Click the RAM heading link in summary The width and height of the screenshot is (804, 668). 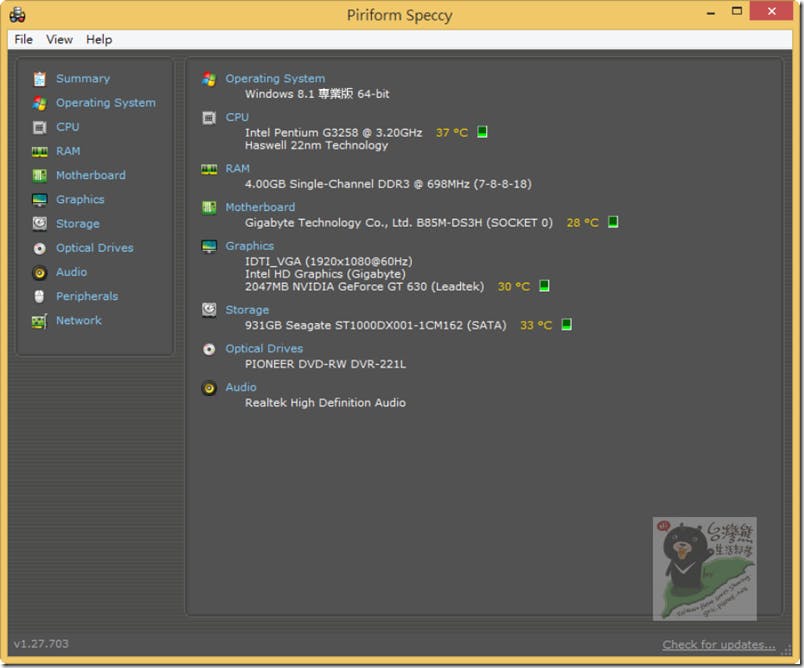[238, 169]
